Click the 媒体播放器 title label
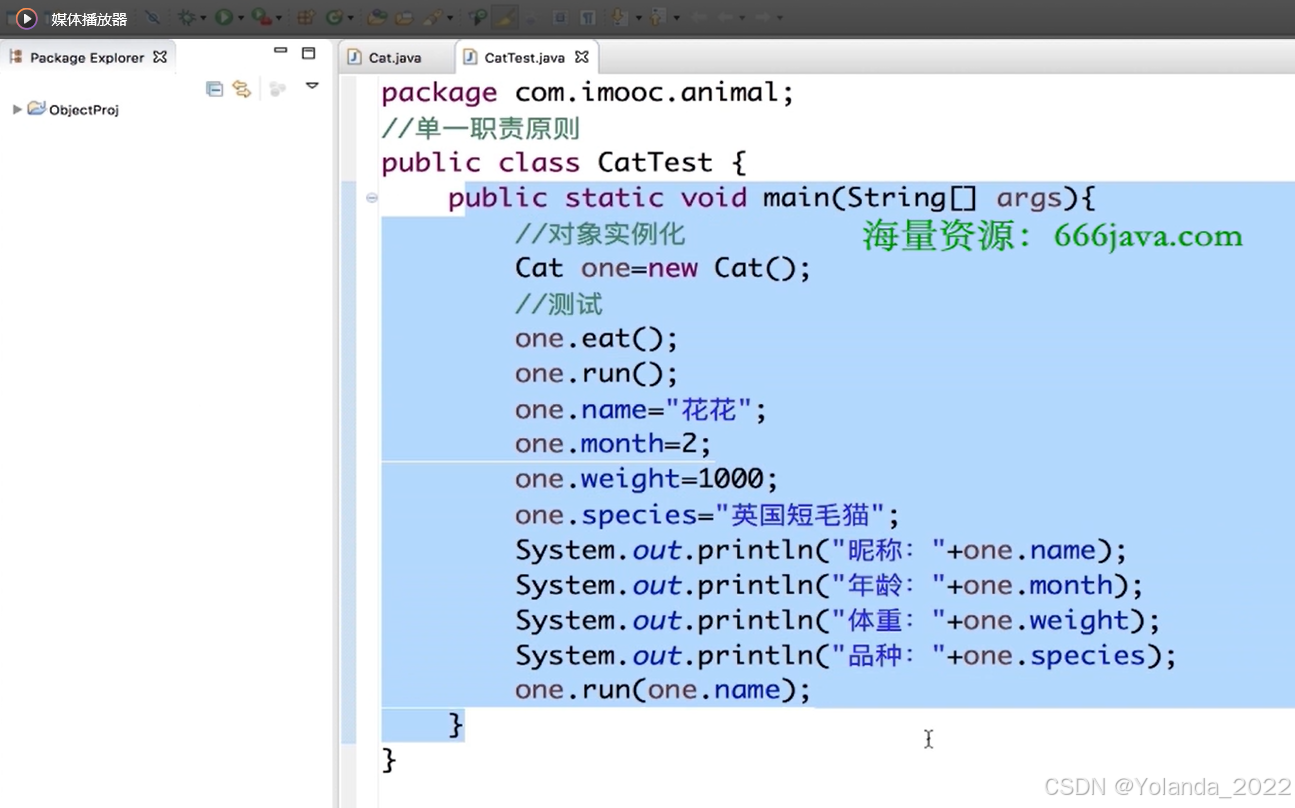This screenshot has height=808, width=1295. [x=89, y=19]
